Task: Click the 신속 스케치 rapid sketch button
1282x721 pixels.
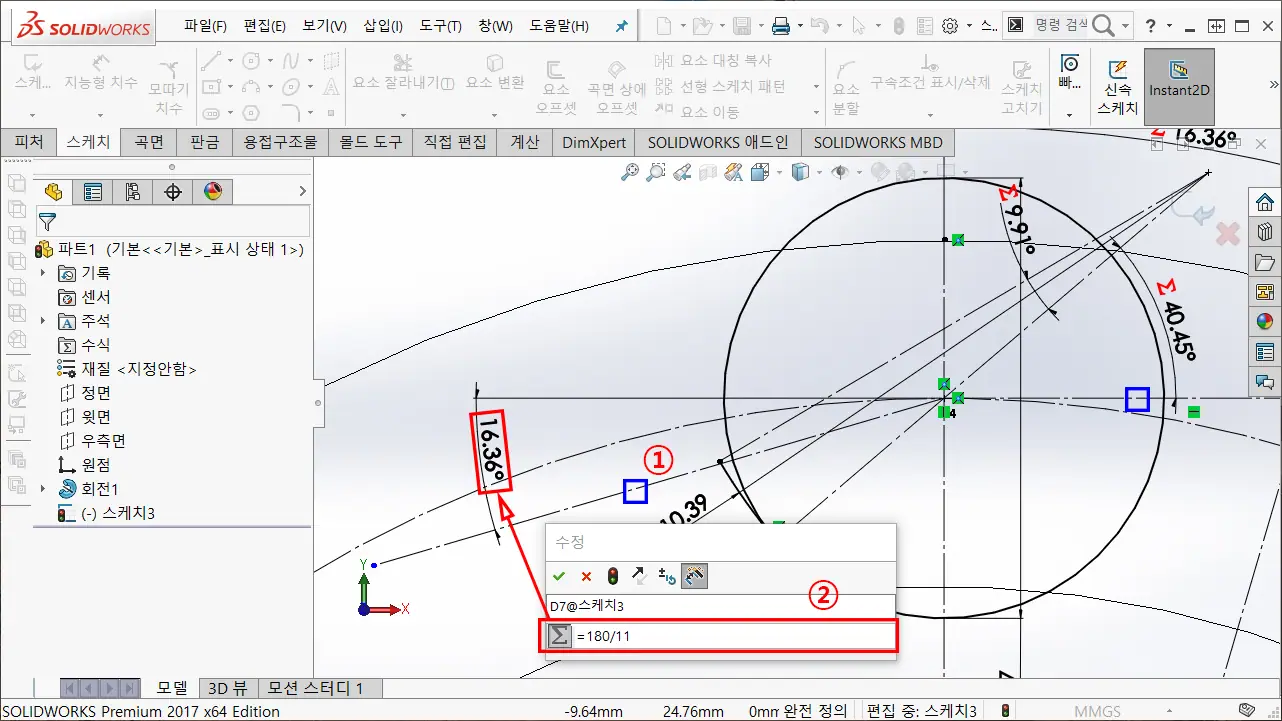Action: 1117,87
